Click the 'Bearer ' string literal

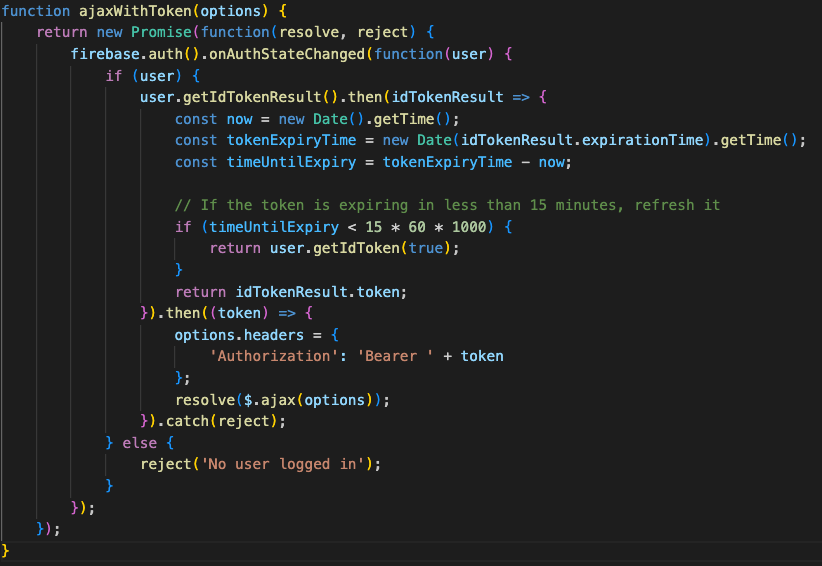point(396,356)
